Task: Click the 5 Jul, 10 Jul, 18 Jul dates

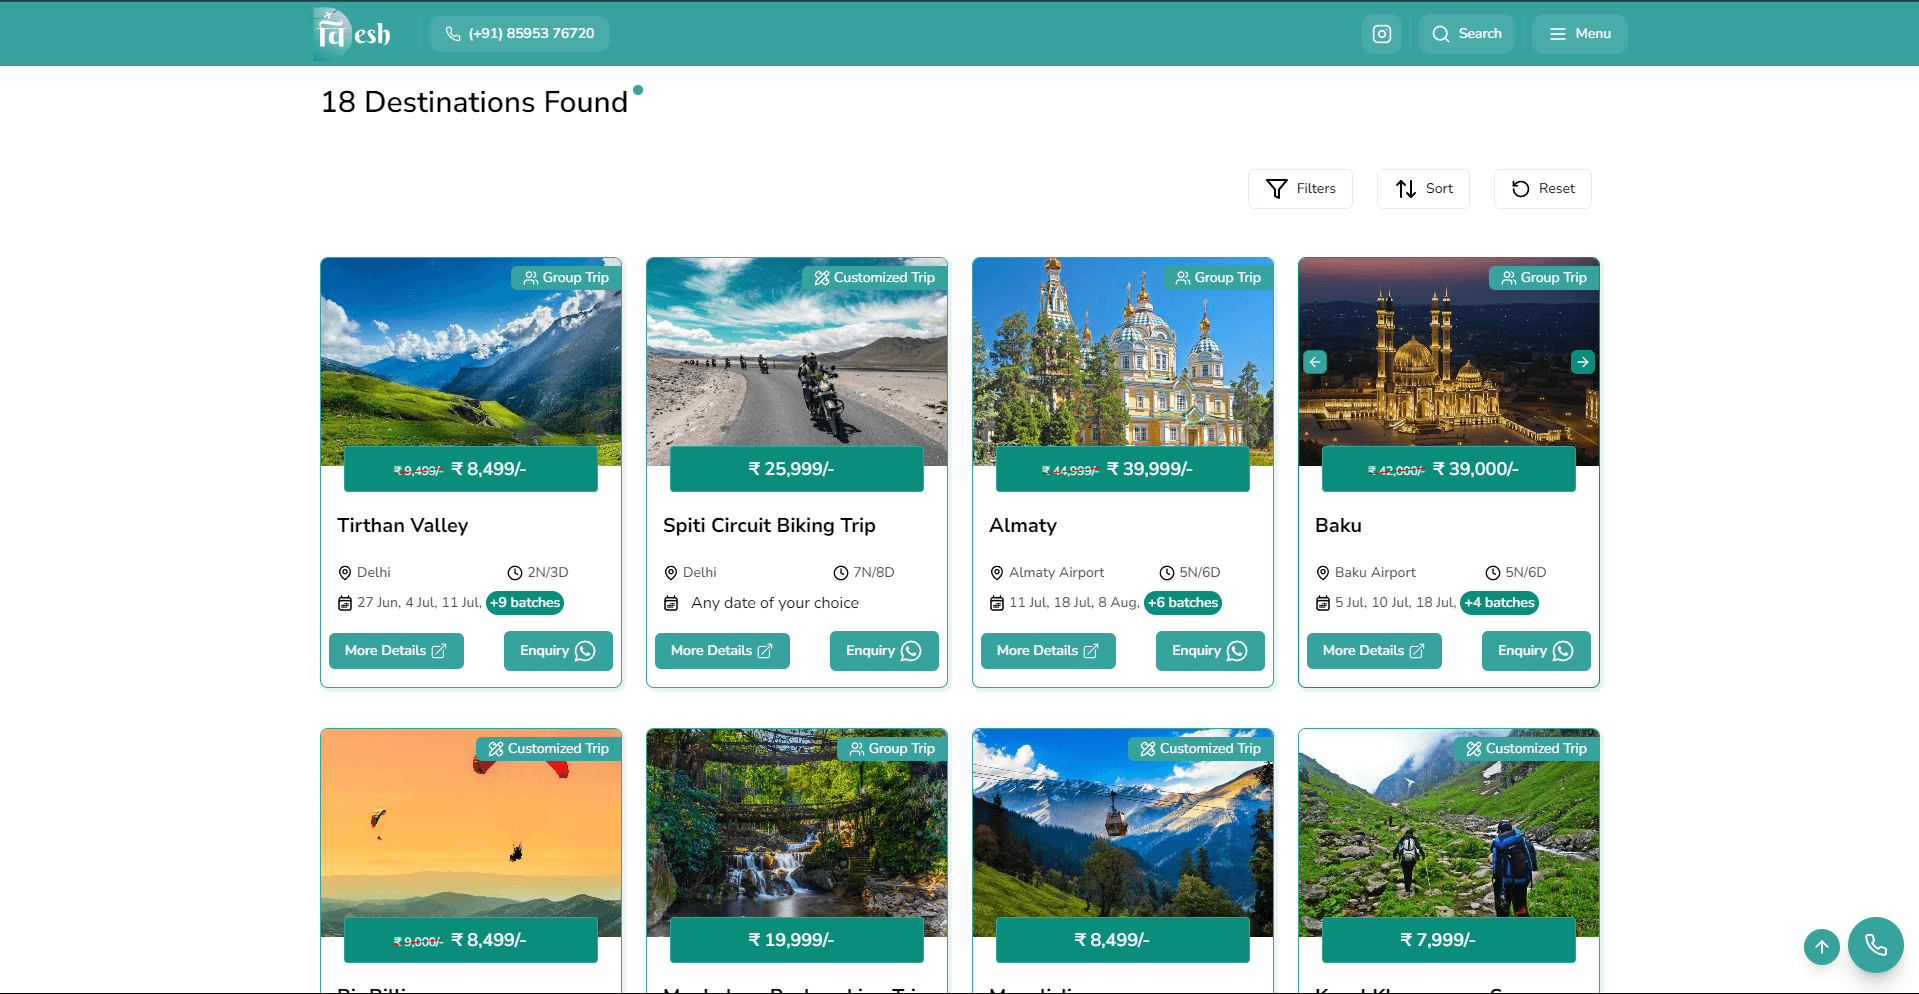Action: point(1395,603)
